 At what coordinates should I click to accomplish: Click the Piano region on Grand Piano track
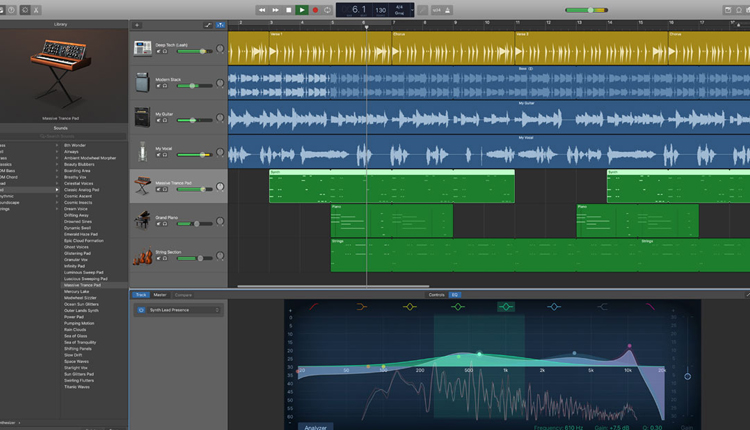click(x=392, y=221)
